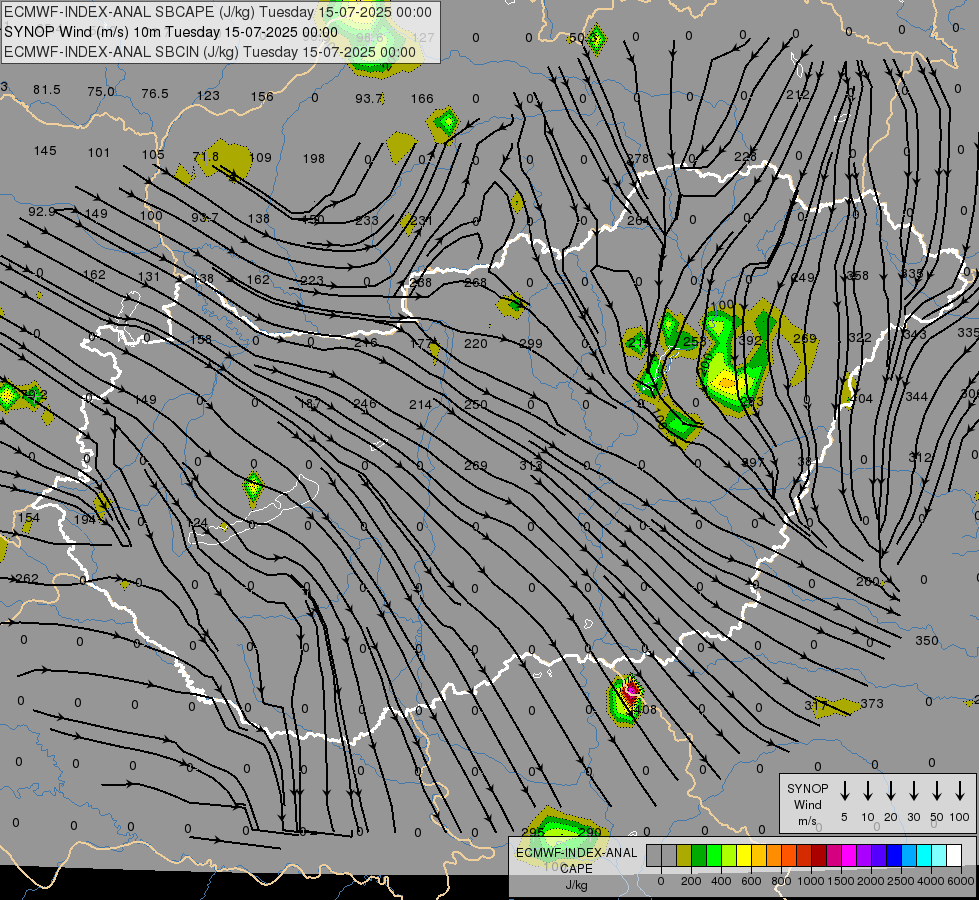Click the 2500 label on CAPE scale
The image size is (979, 900).
point(901,881)
